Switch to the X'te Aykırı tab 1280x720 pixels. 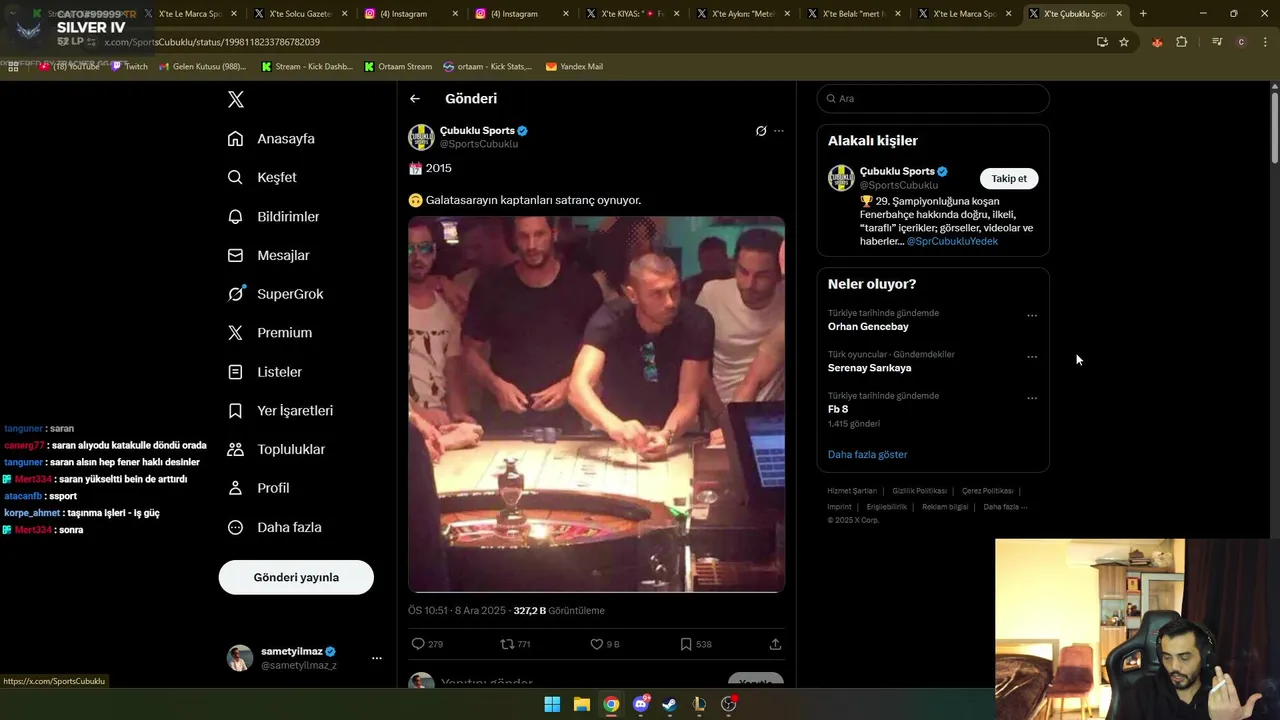(743, 14)
